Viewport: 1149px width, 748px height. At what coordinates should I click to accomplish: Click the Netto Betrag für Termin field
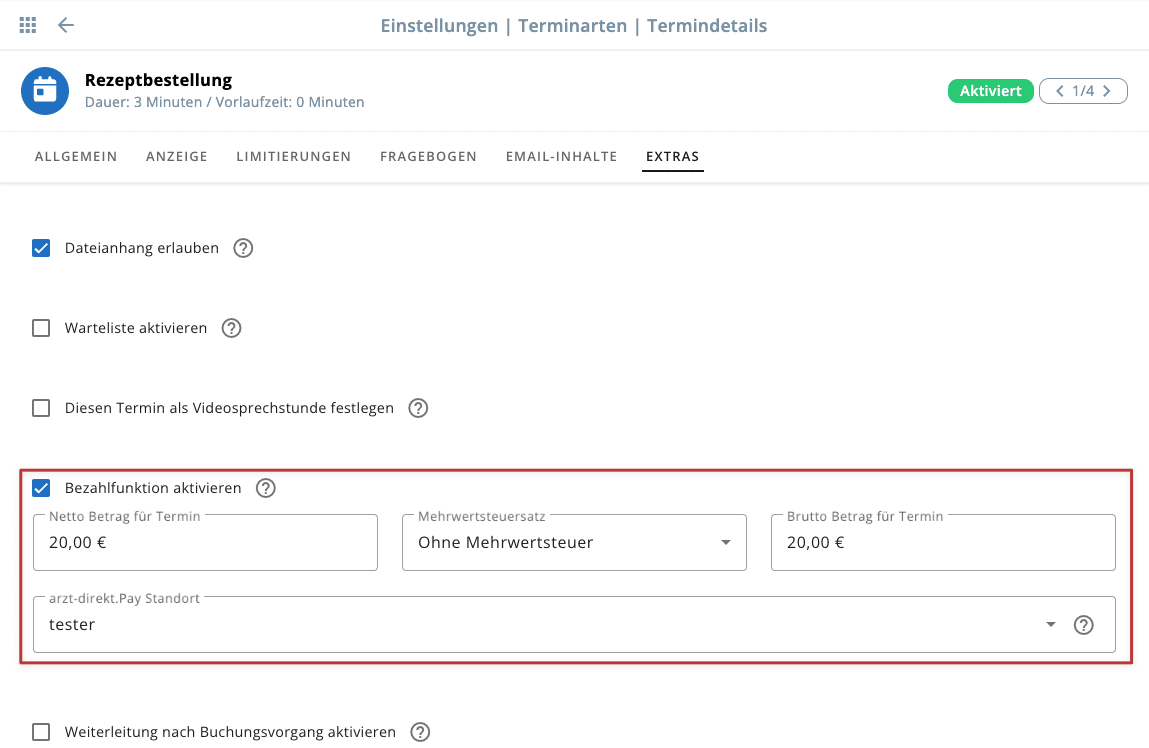coord(205,543)
